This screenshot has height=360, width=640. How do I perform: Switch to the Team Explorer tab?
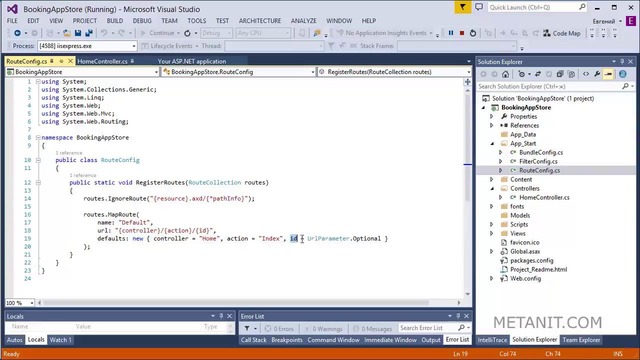click(581, 340)
